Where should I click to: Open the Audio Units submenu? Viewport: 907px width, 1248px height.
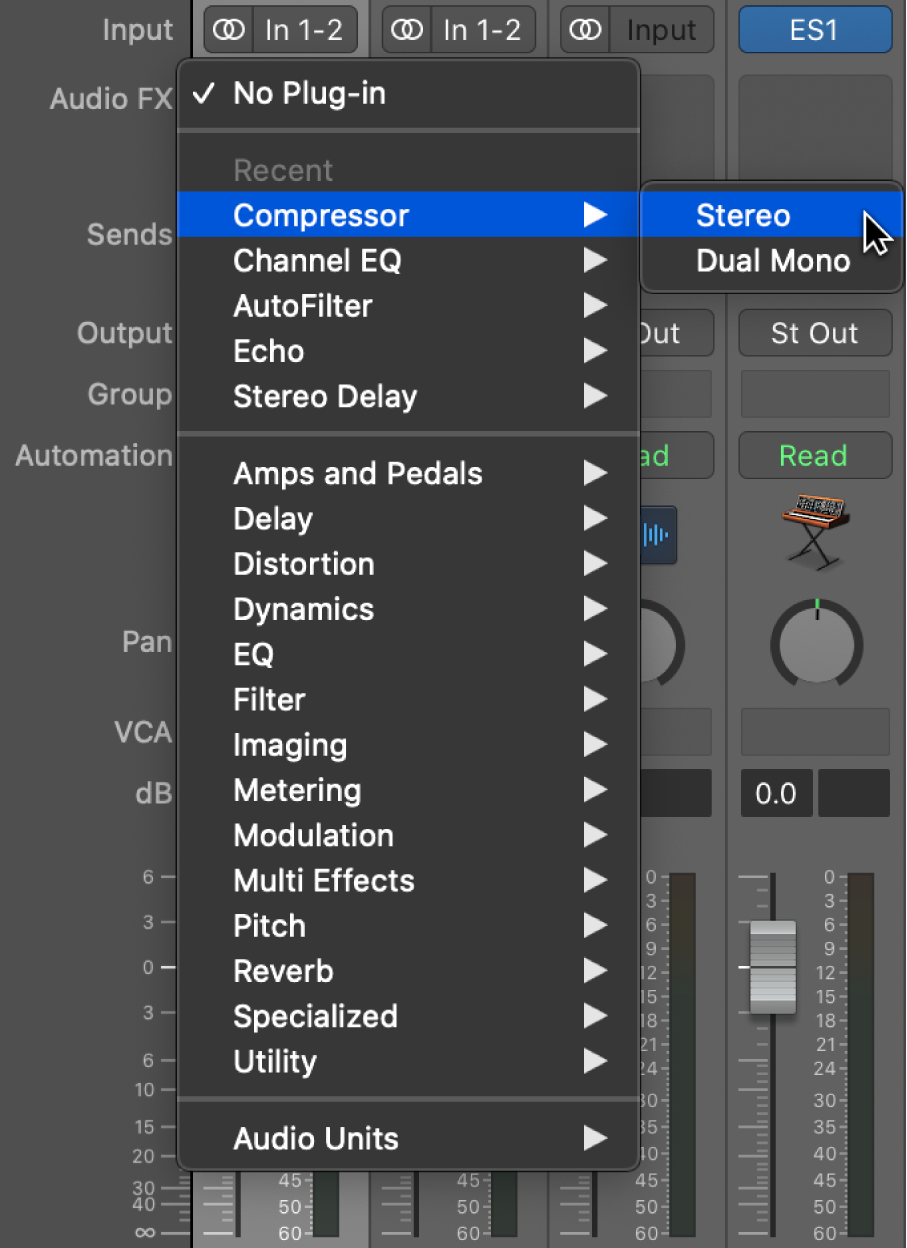[x=316, y=1138]
